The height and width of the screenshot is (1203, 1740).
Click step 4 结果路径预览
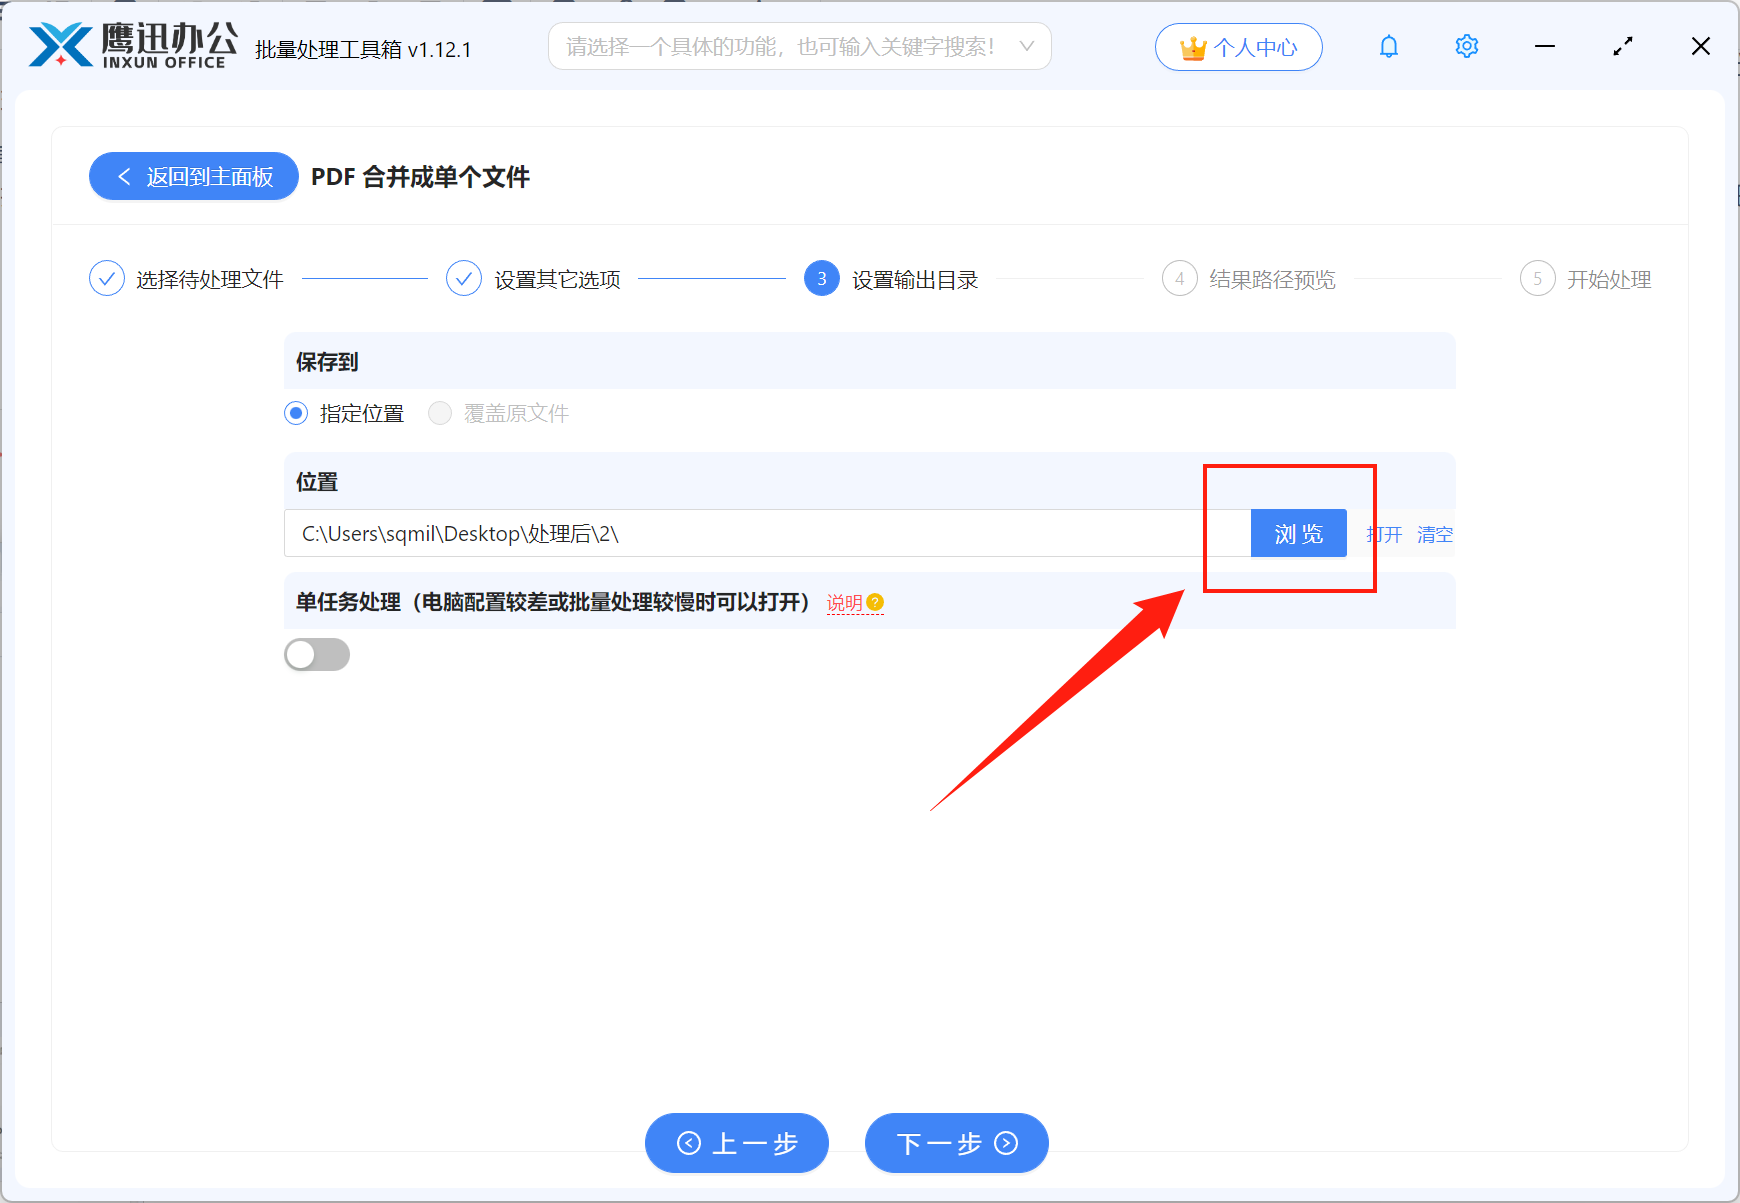(x=1180, y=278)
